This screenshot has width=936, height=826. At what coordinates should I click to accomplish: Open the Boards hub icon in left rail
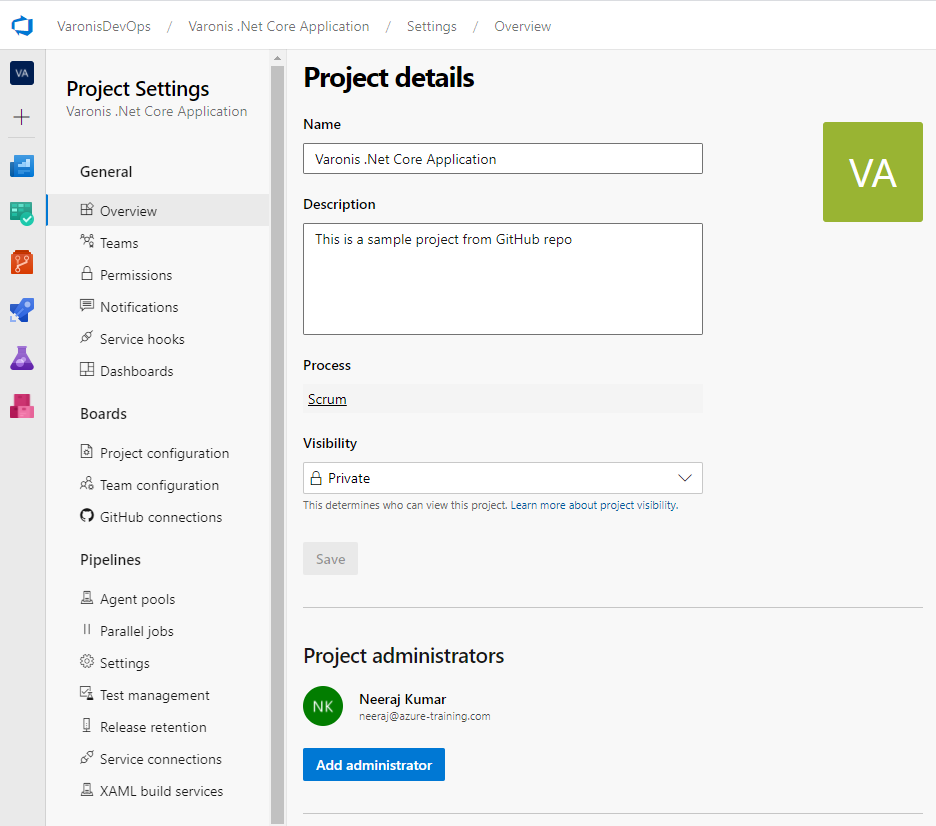point(22,214)
